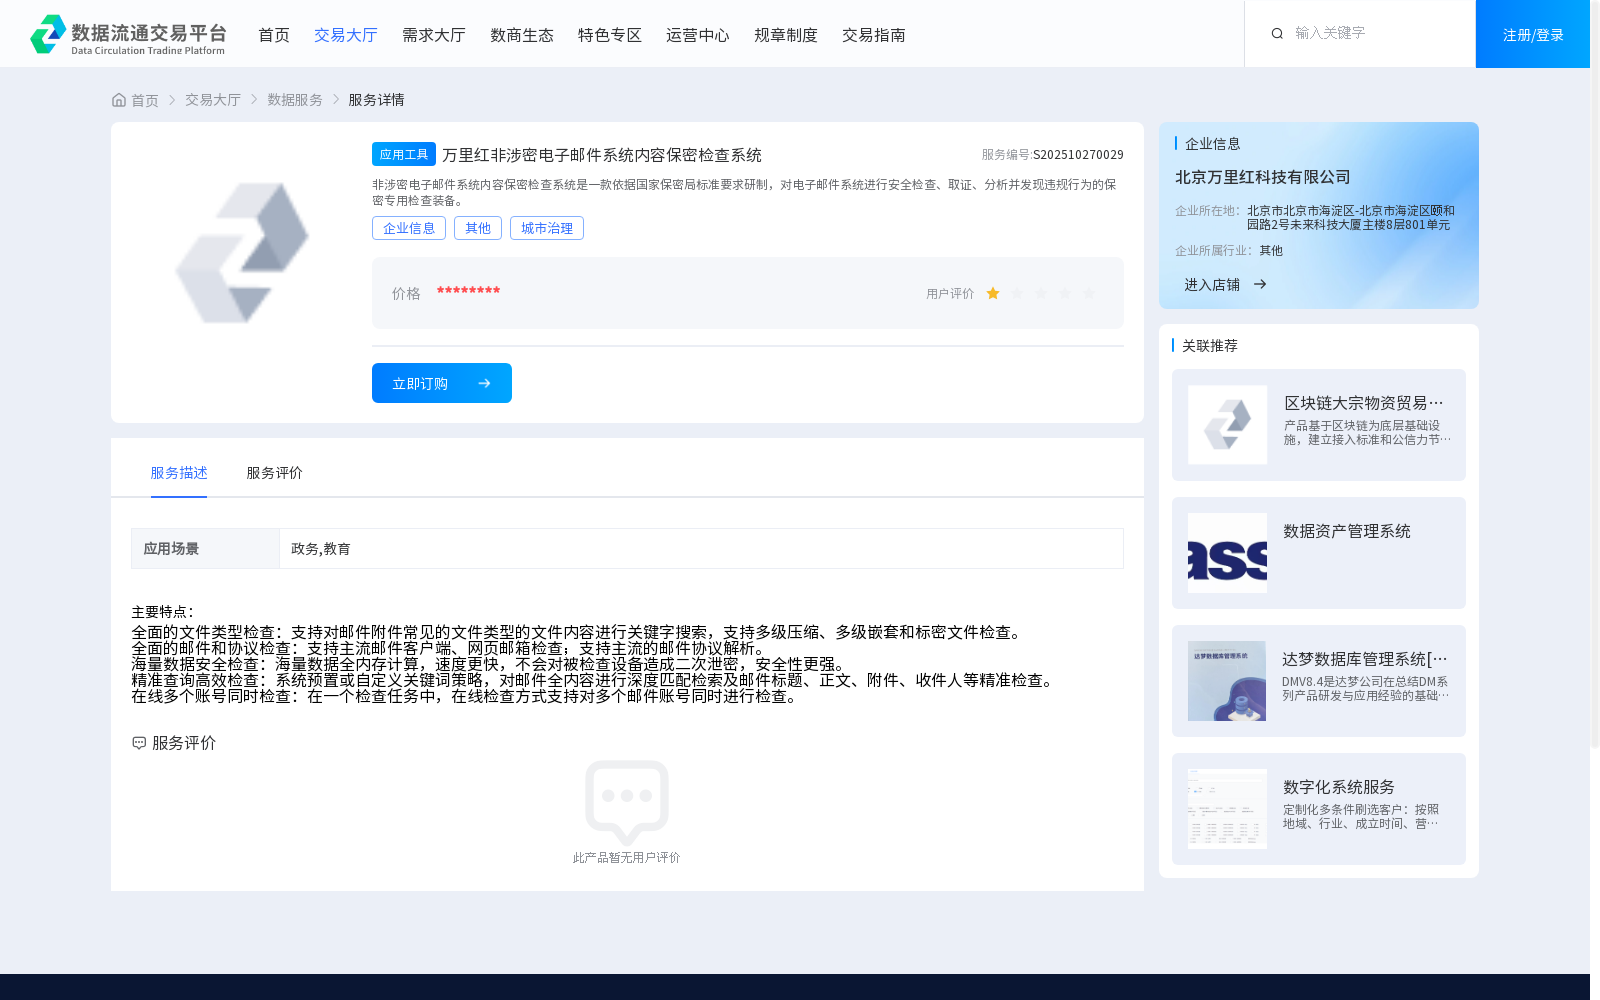Click the 应用工具 badge
The height and width of the screenshot is (1000, 1600).
[x=404, y=154]
